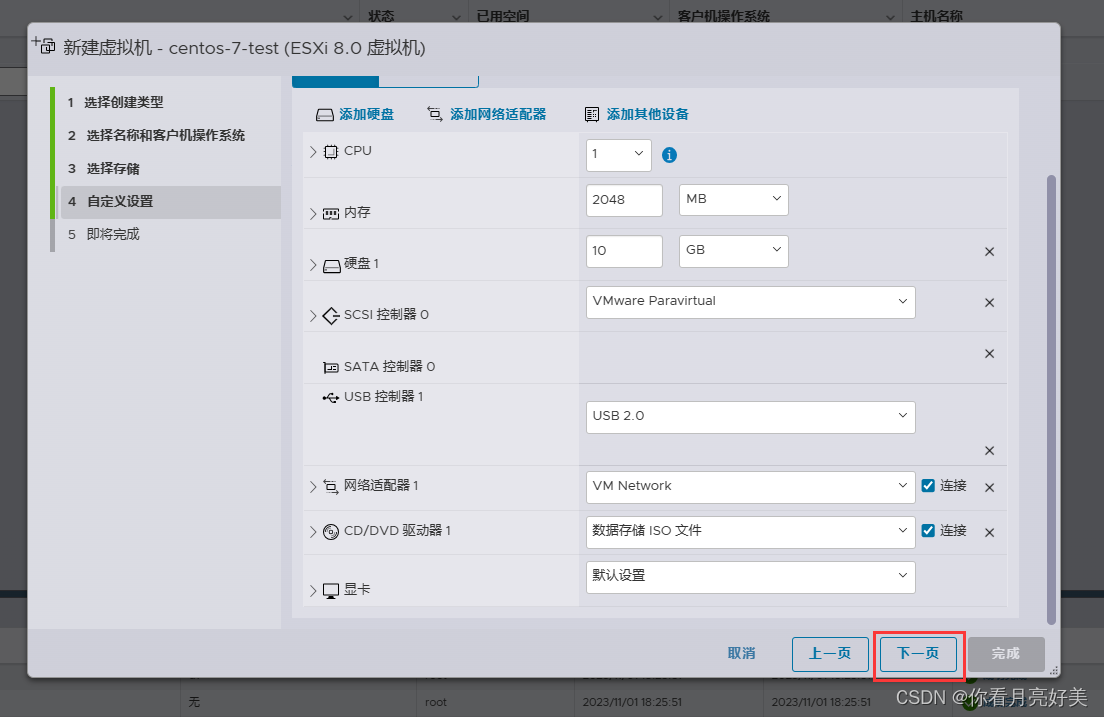The width and height of the screenshot is (1104, 717).
Task: Sort by host name column in background
Action: (x=936, y=16)
